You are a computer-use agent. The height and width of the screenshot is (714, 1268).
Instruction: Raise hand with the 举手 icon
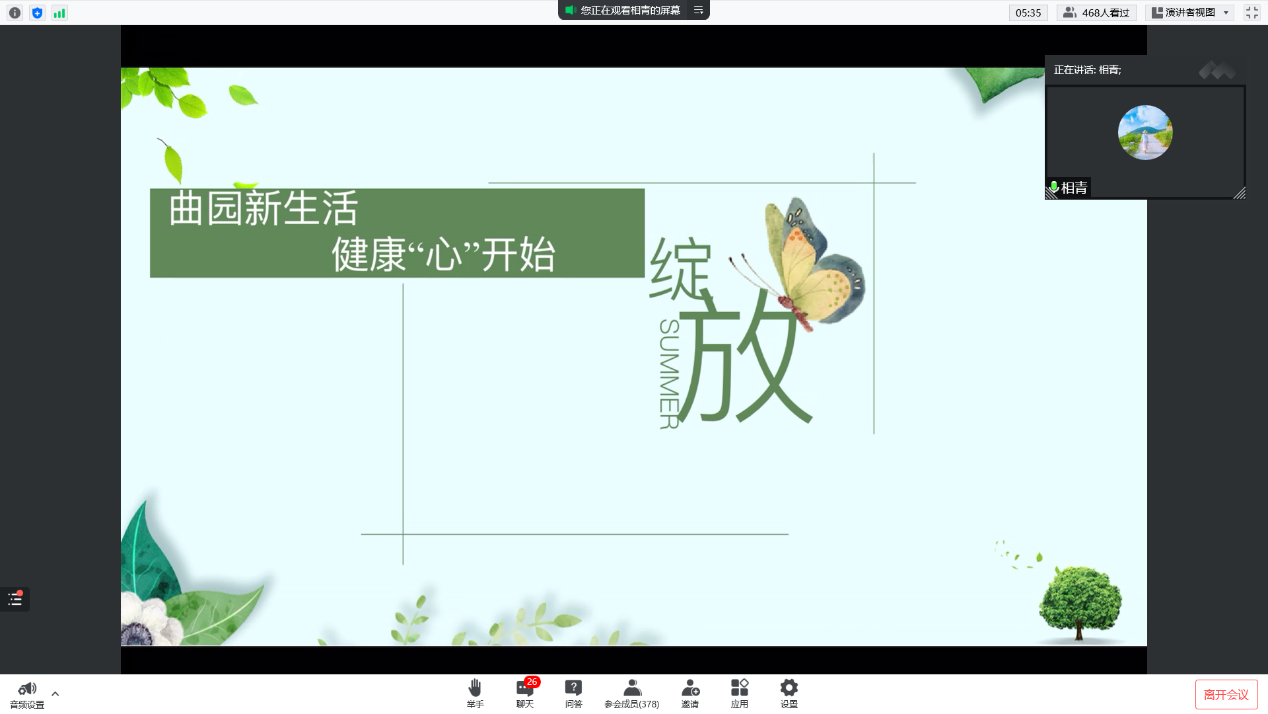475,692
